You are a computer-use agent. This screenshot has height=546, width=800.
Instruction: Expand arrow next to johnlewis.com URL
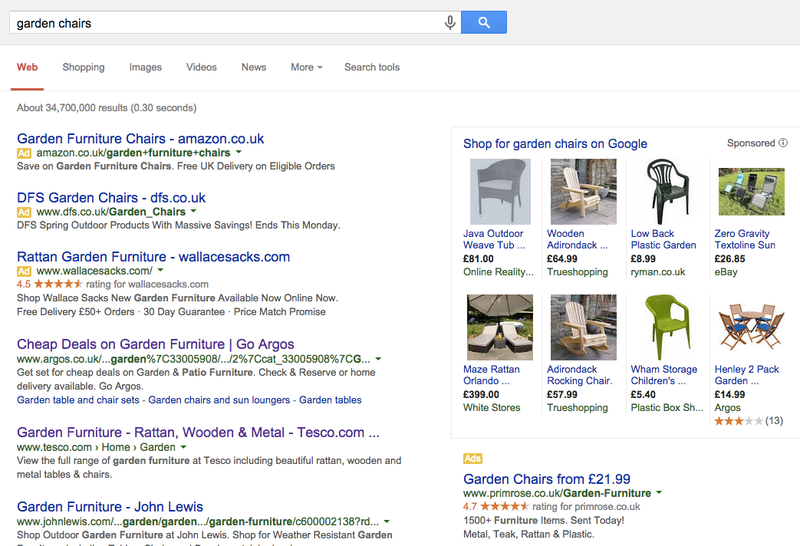click(387, 522)
